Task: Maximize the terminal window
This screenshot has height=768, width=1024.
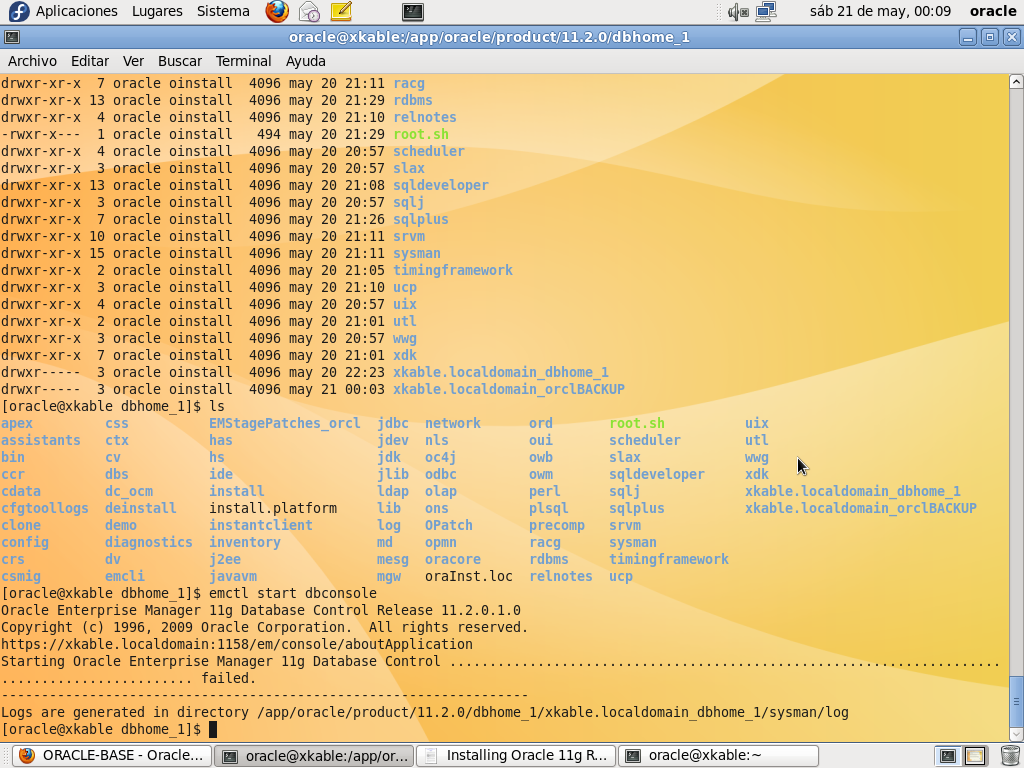Action: pyautogui.click(x=989, y=37)
